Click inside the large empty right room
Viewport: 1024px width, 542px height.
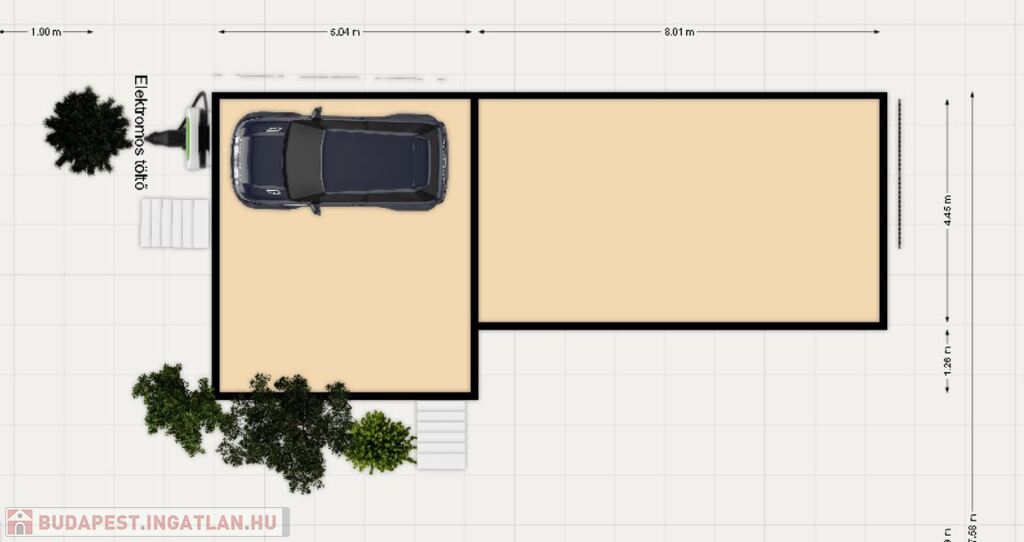pos(678,210)
